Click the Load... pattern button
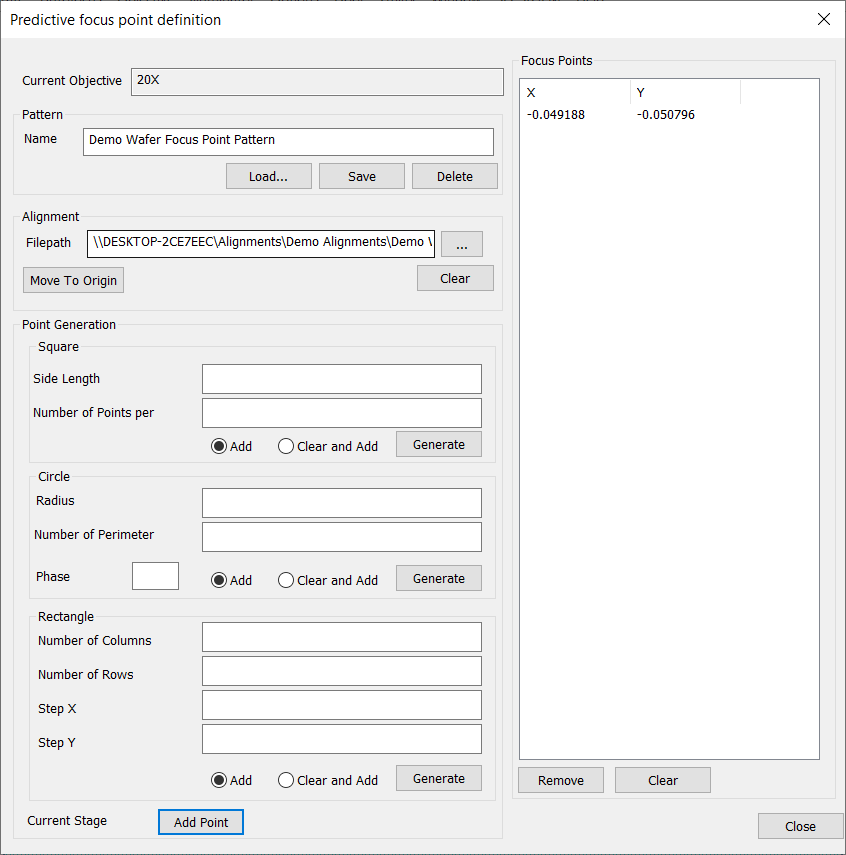This screenshot has width=846, height=855. [x=268, y=176]
